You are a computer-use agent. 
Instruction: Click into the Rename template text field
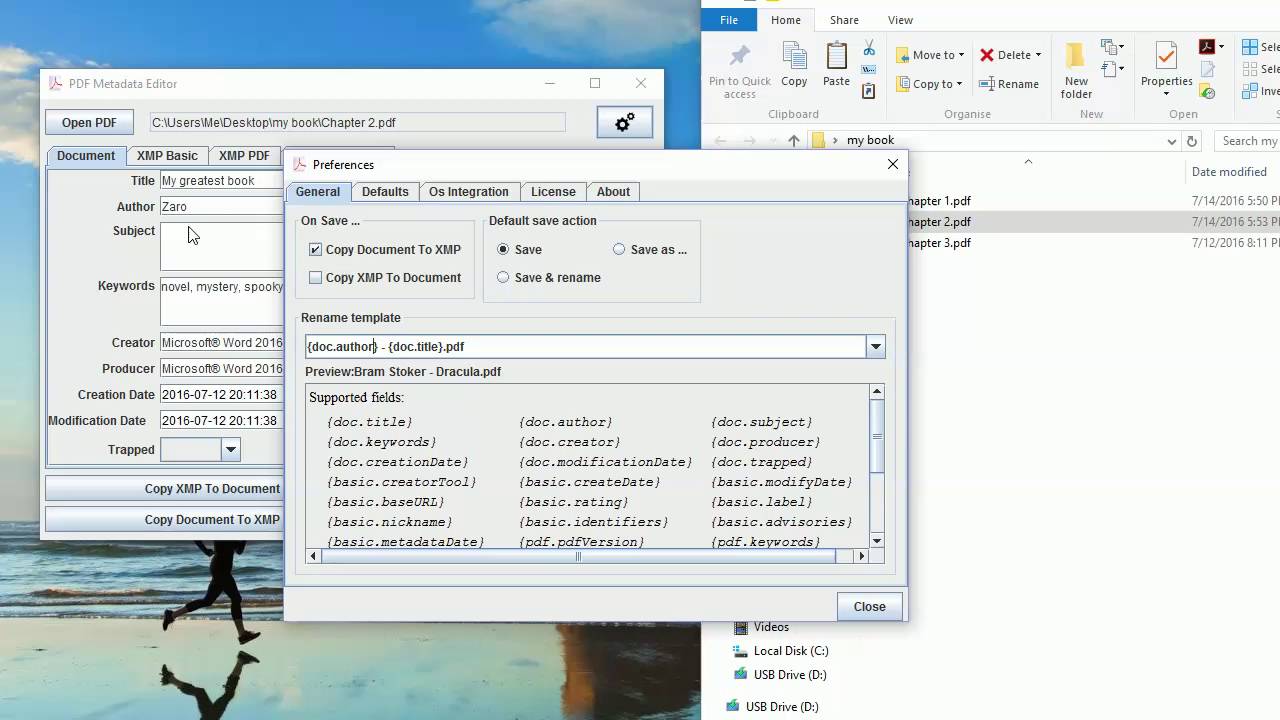[x=585, y=347]
